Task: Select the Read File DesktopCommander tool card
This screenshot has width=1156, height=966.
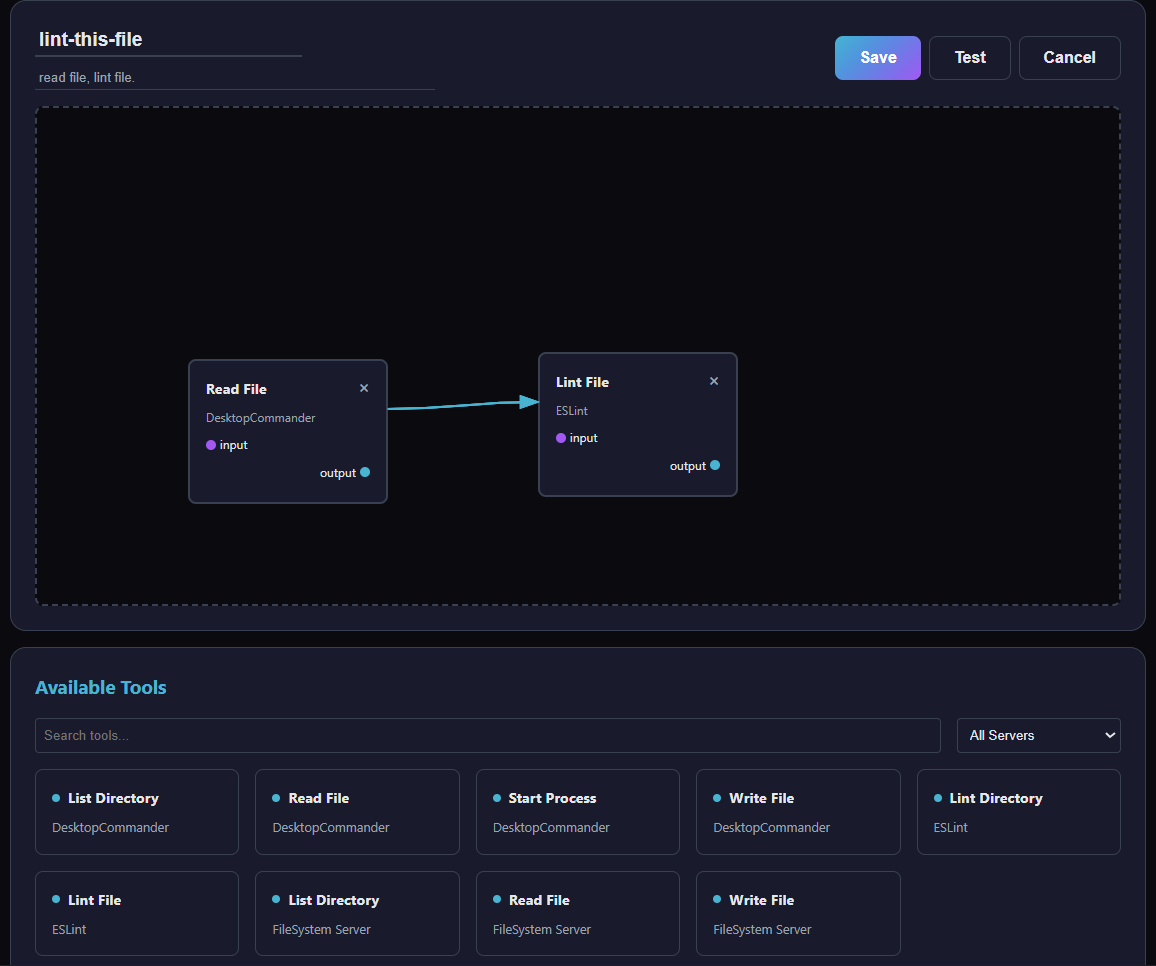Action: tap(357, 812)
